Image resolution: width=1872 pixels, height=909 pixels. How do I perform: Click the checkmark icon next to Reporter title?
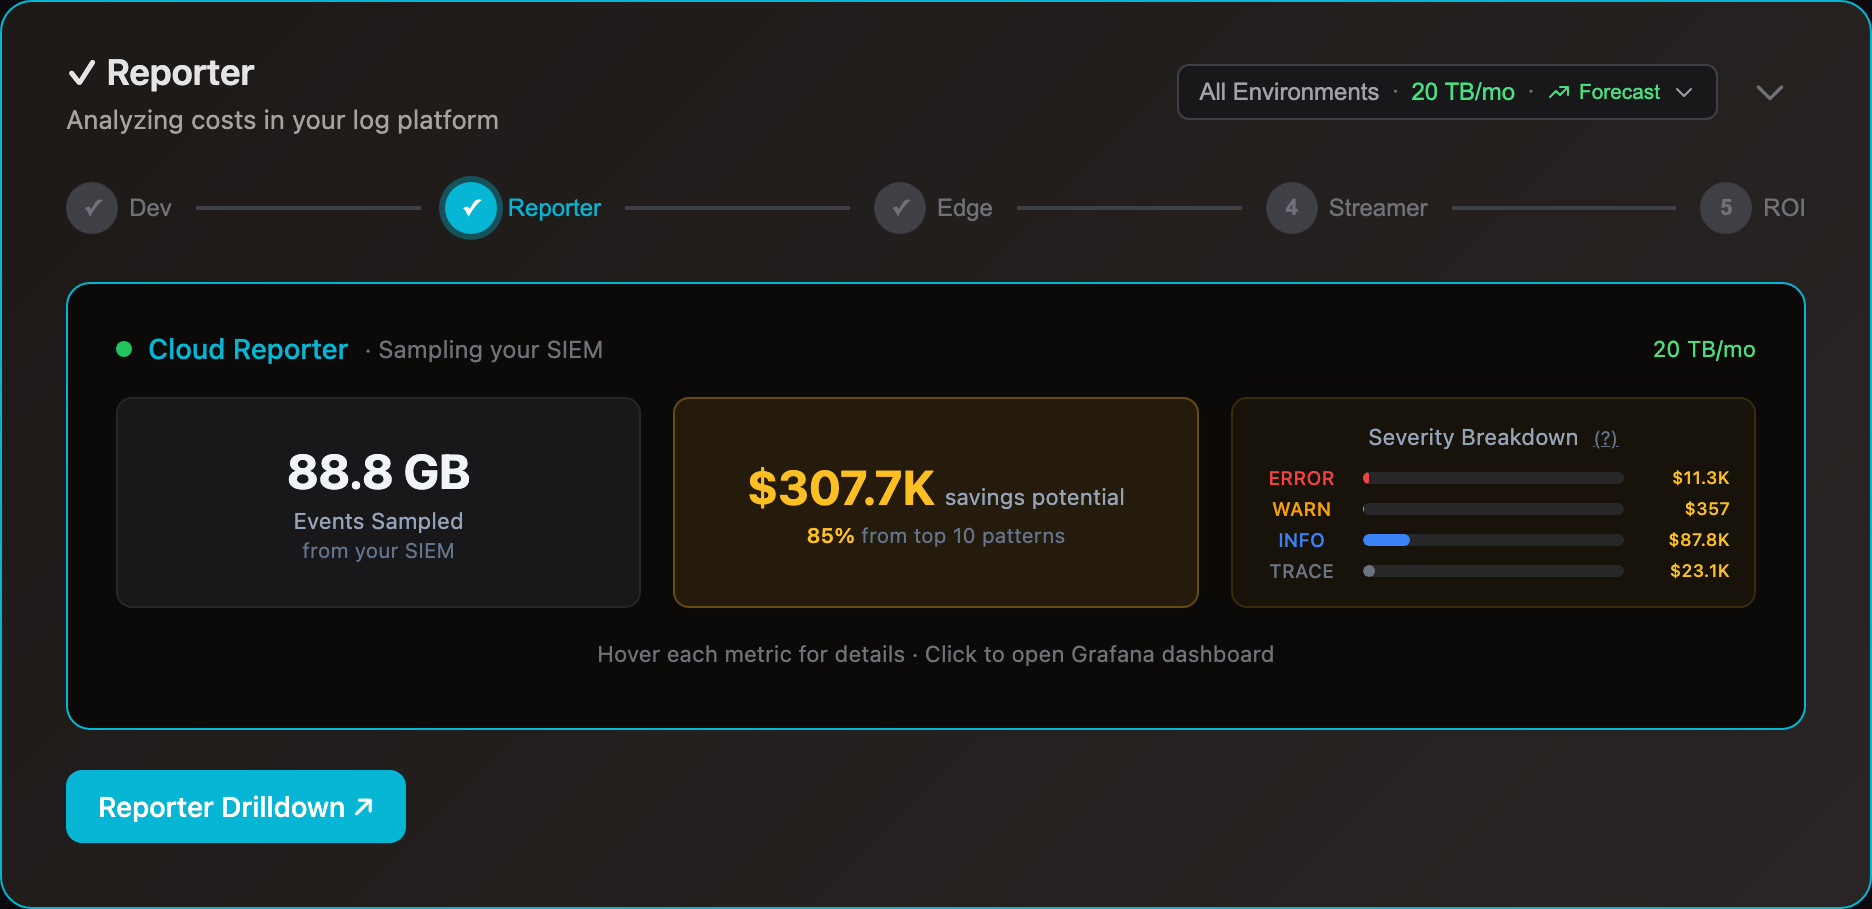pos(84,72)
